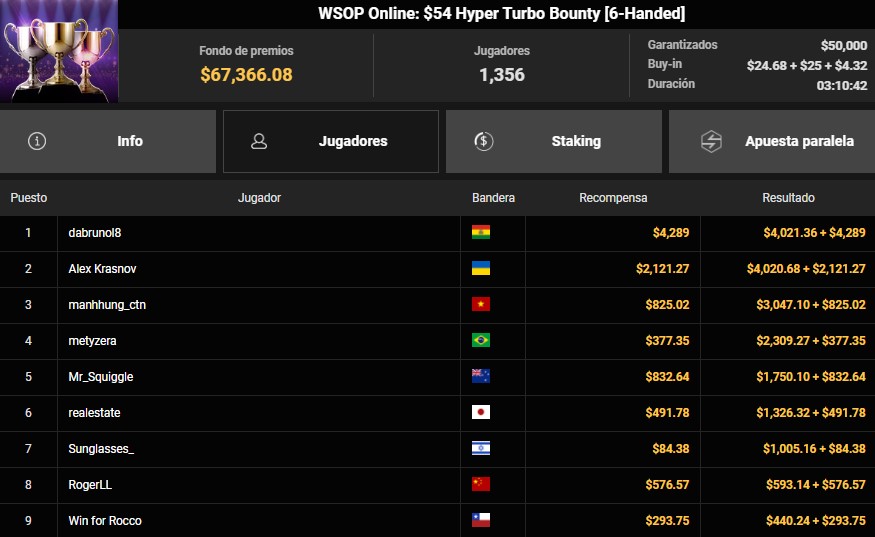Switch to the Jugadores tab

[x=331, y=141]
